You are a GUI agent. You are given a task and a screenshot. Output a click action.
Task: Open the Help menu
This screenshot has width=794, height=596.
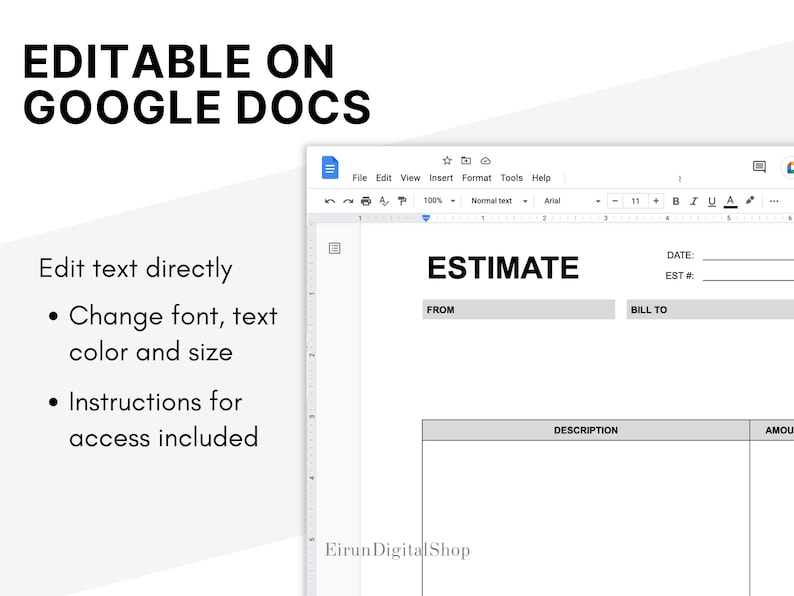pos(541,178)
